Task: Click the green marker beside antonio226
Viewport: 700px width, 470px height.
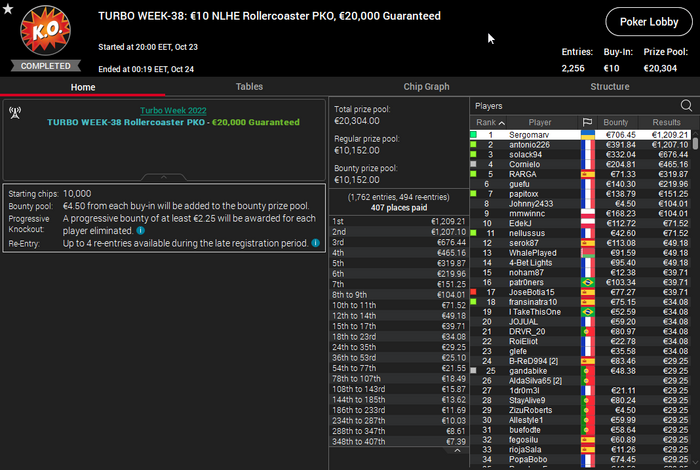Action: tap(474, 145)
